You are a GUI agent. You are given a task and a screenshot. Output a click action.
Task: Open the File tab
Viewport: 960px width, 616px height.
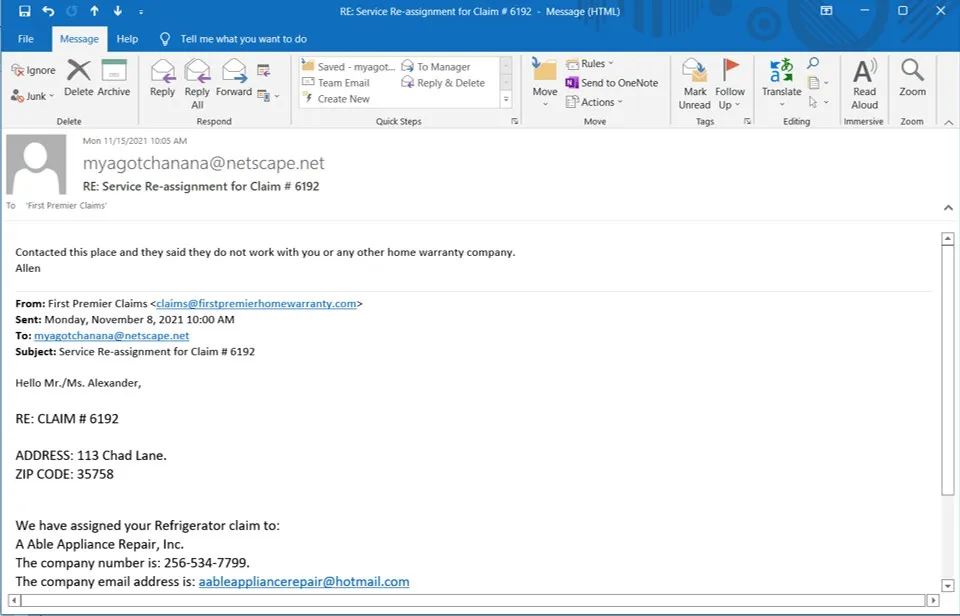(x=26, y=39)
